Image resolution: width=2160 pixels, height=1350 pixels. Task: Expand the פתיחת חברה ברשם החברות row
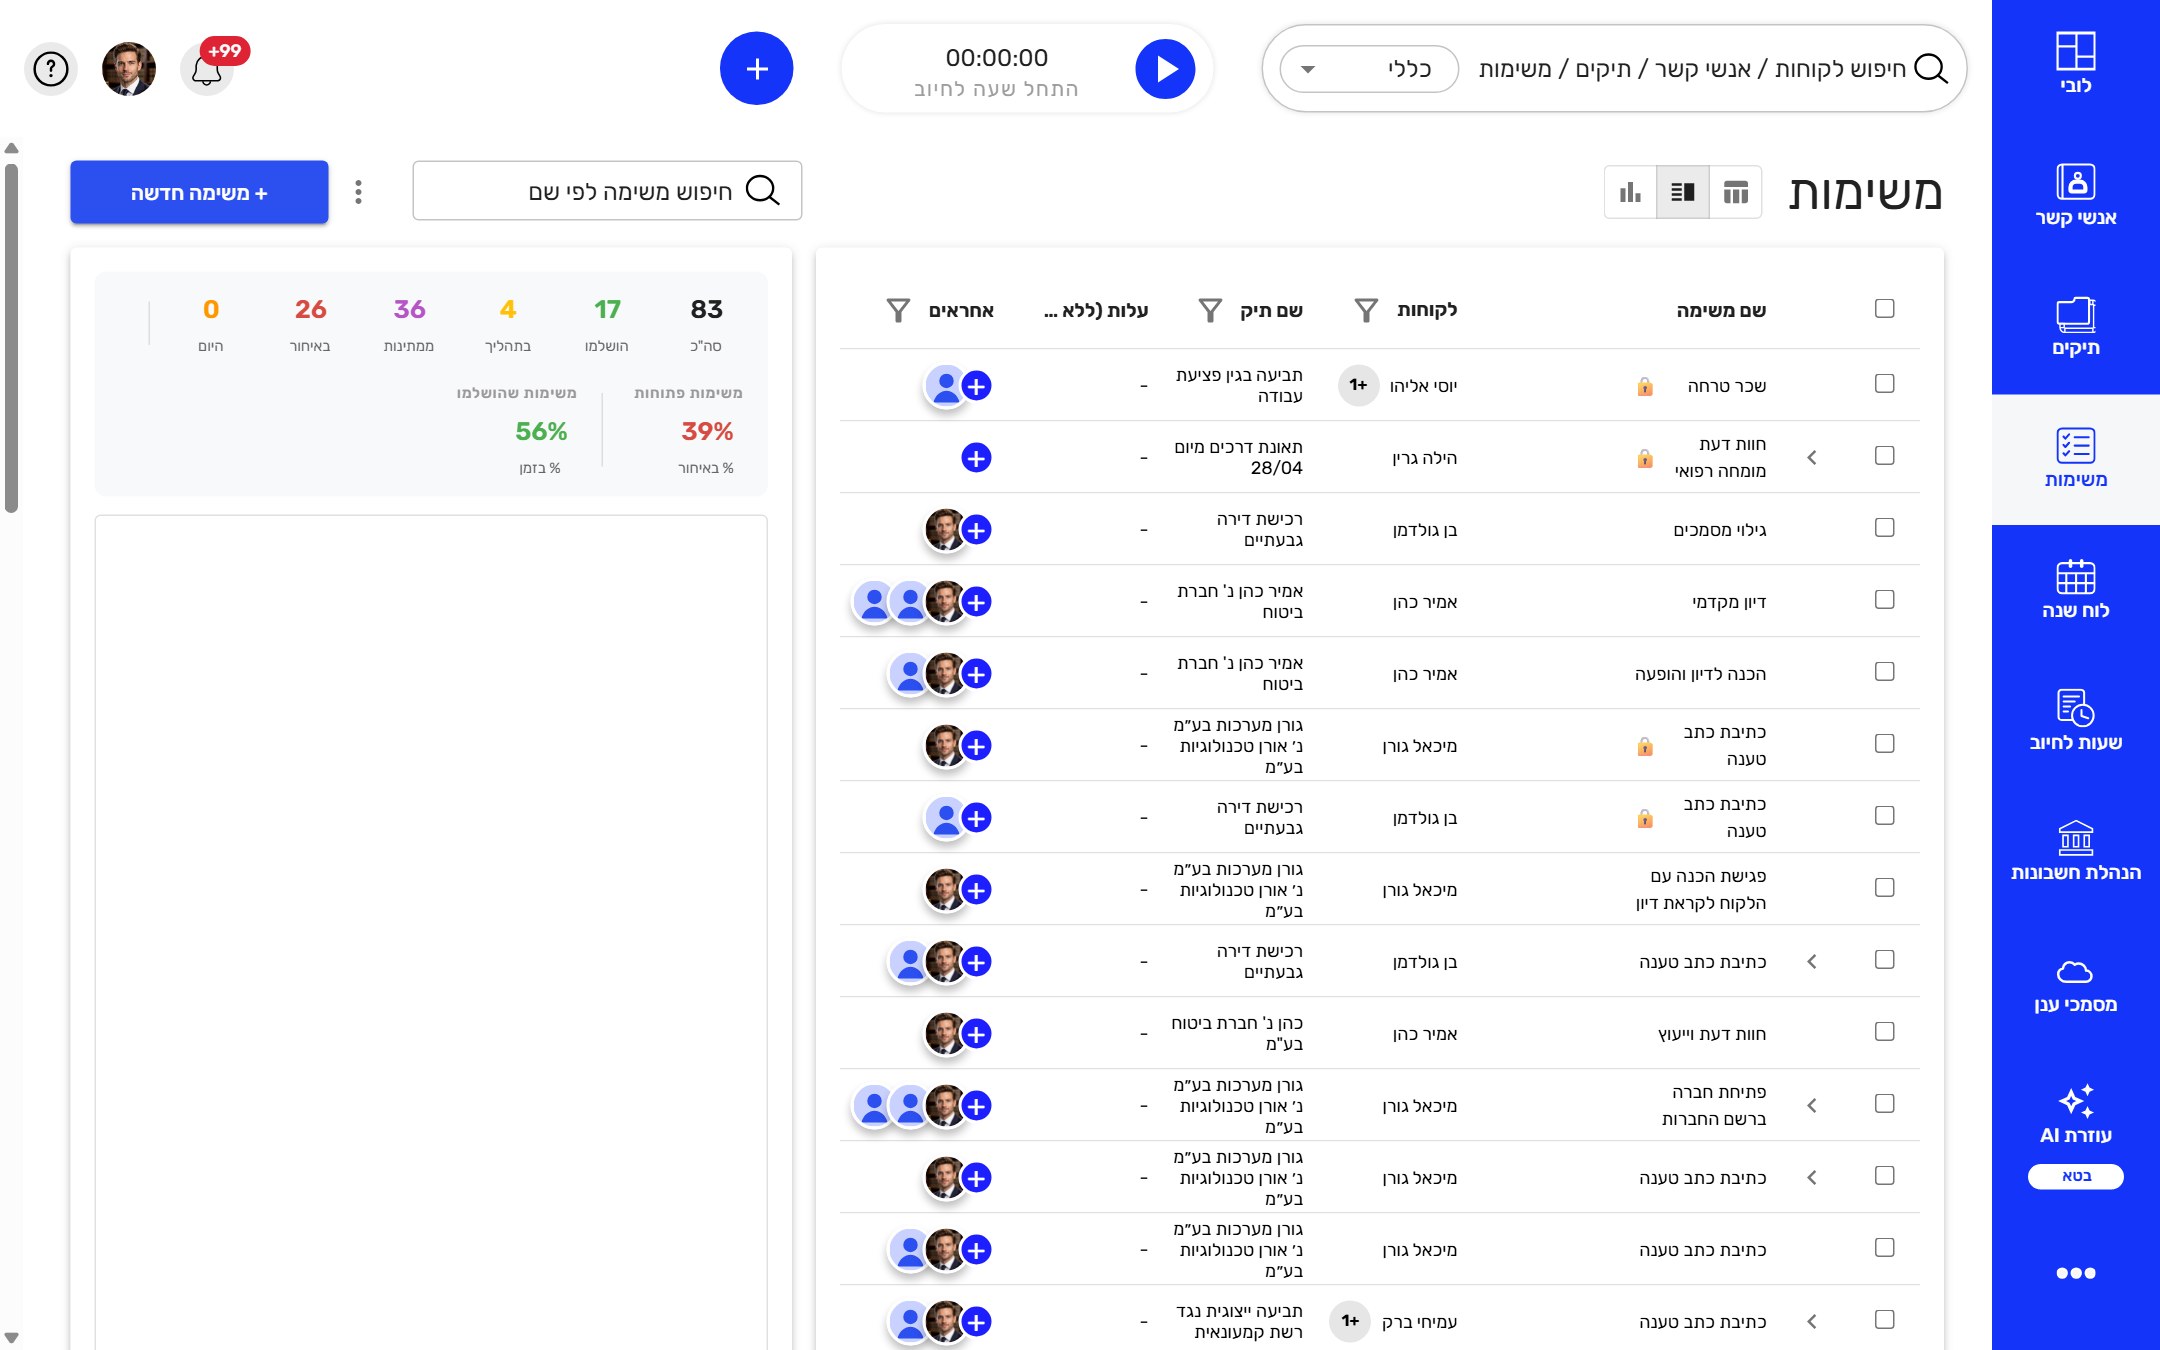1812,1106
